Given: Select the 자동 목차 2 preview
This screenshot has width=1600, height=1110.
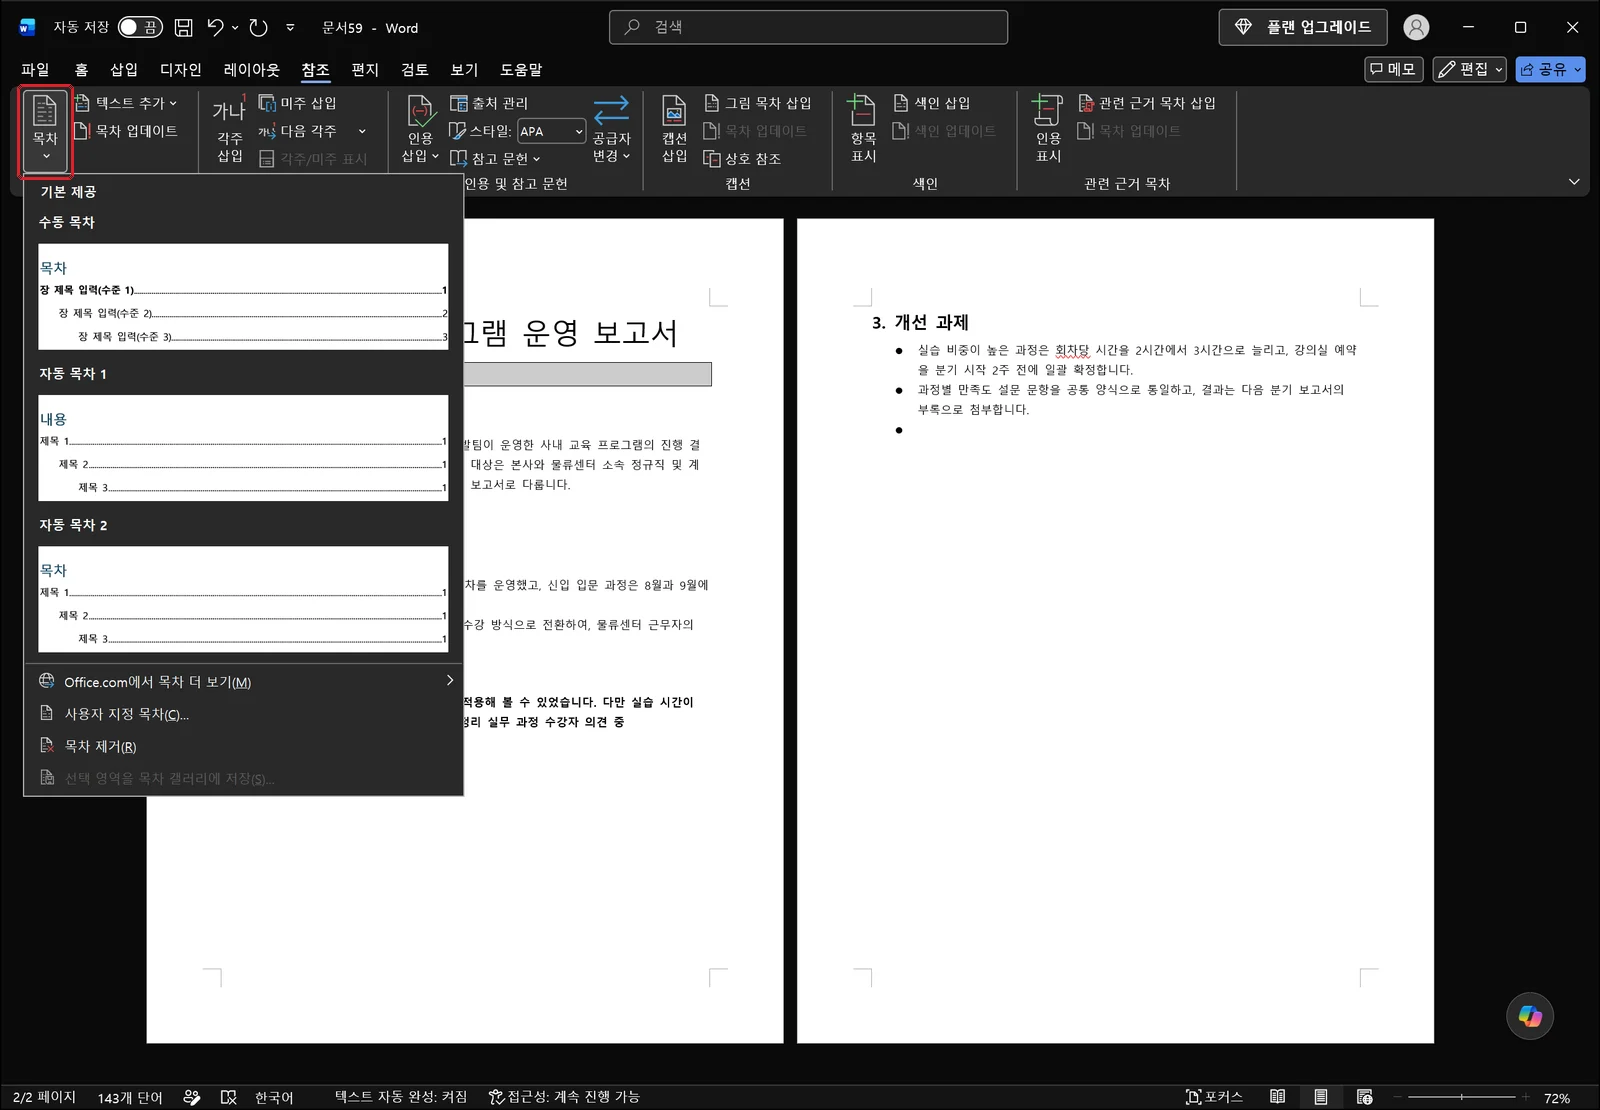Looking at the screenshot, I should click(243, 599).
